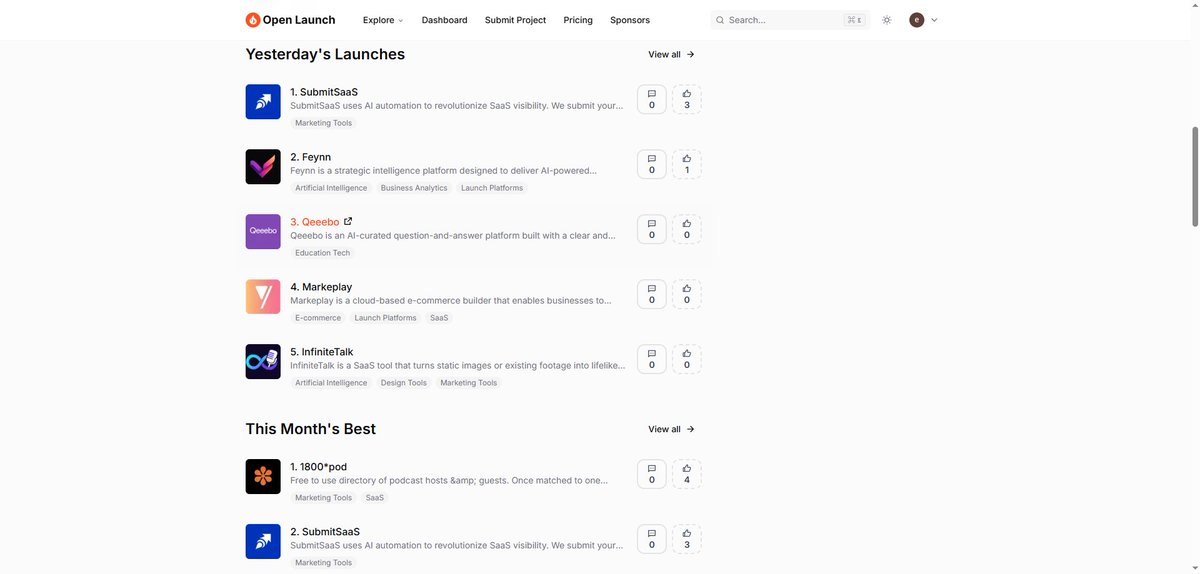Open the '3. Qeeebo' project title
The height and width of the screenshot is (574, 1200).
pyautogui.click(x=314, y=222)
